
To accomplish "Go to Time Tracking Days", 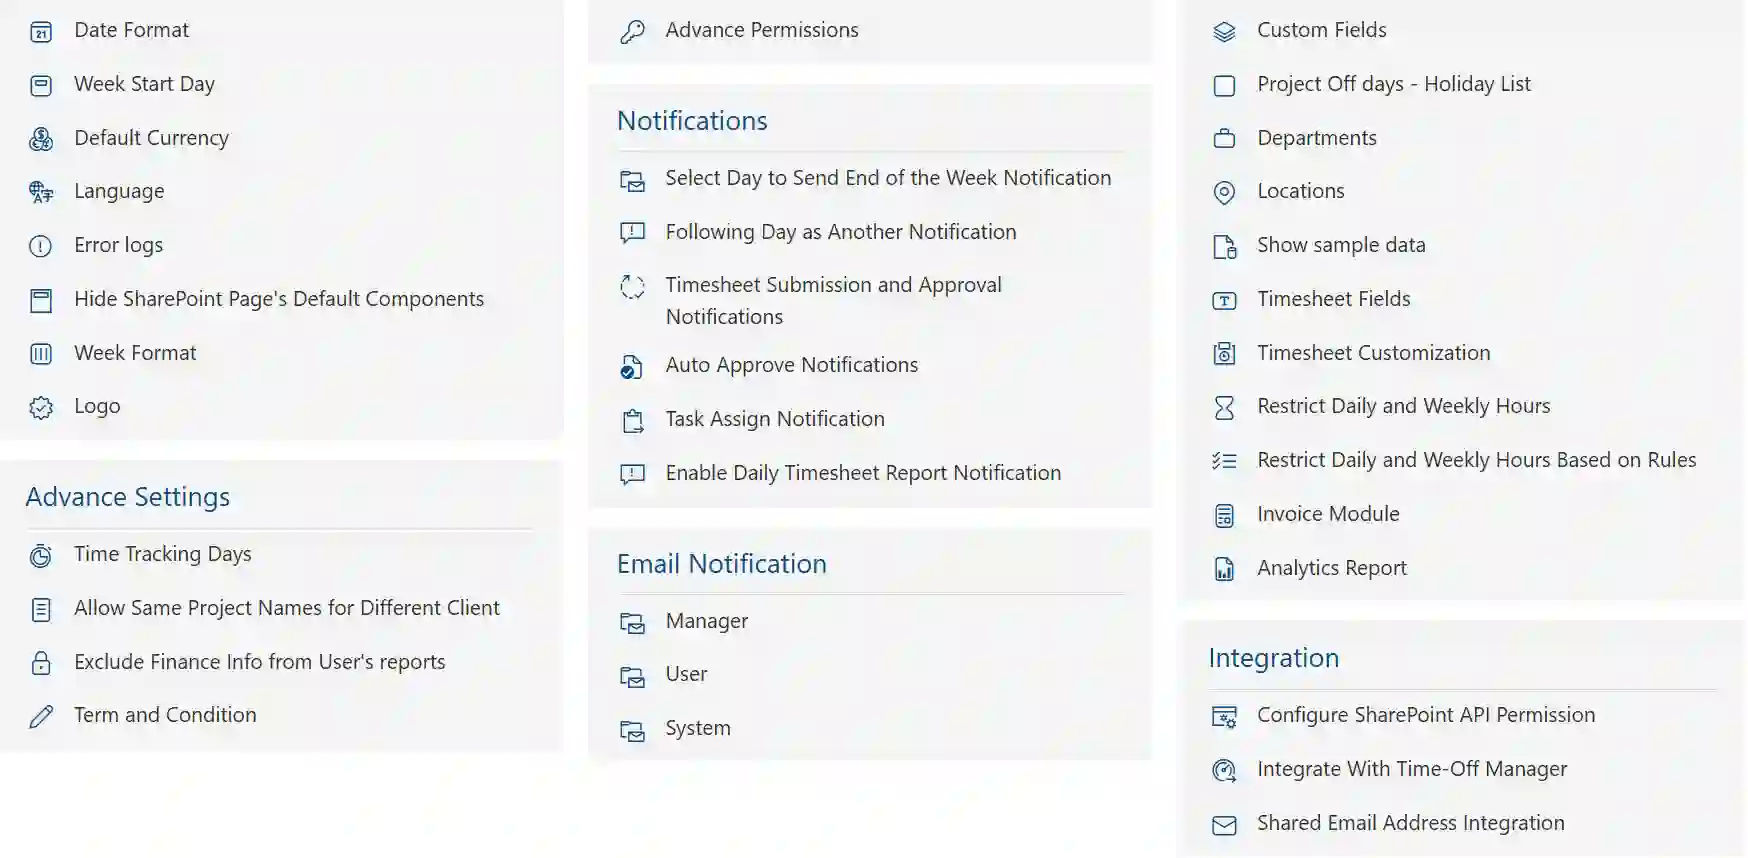I will tap(162, 554).
